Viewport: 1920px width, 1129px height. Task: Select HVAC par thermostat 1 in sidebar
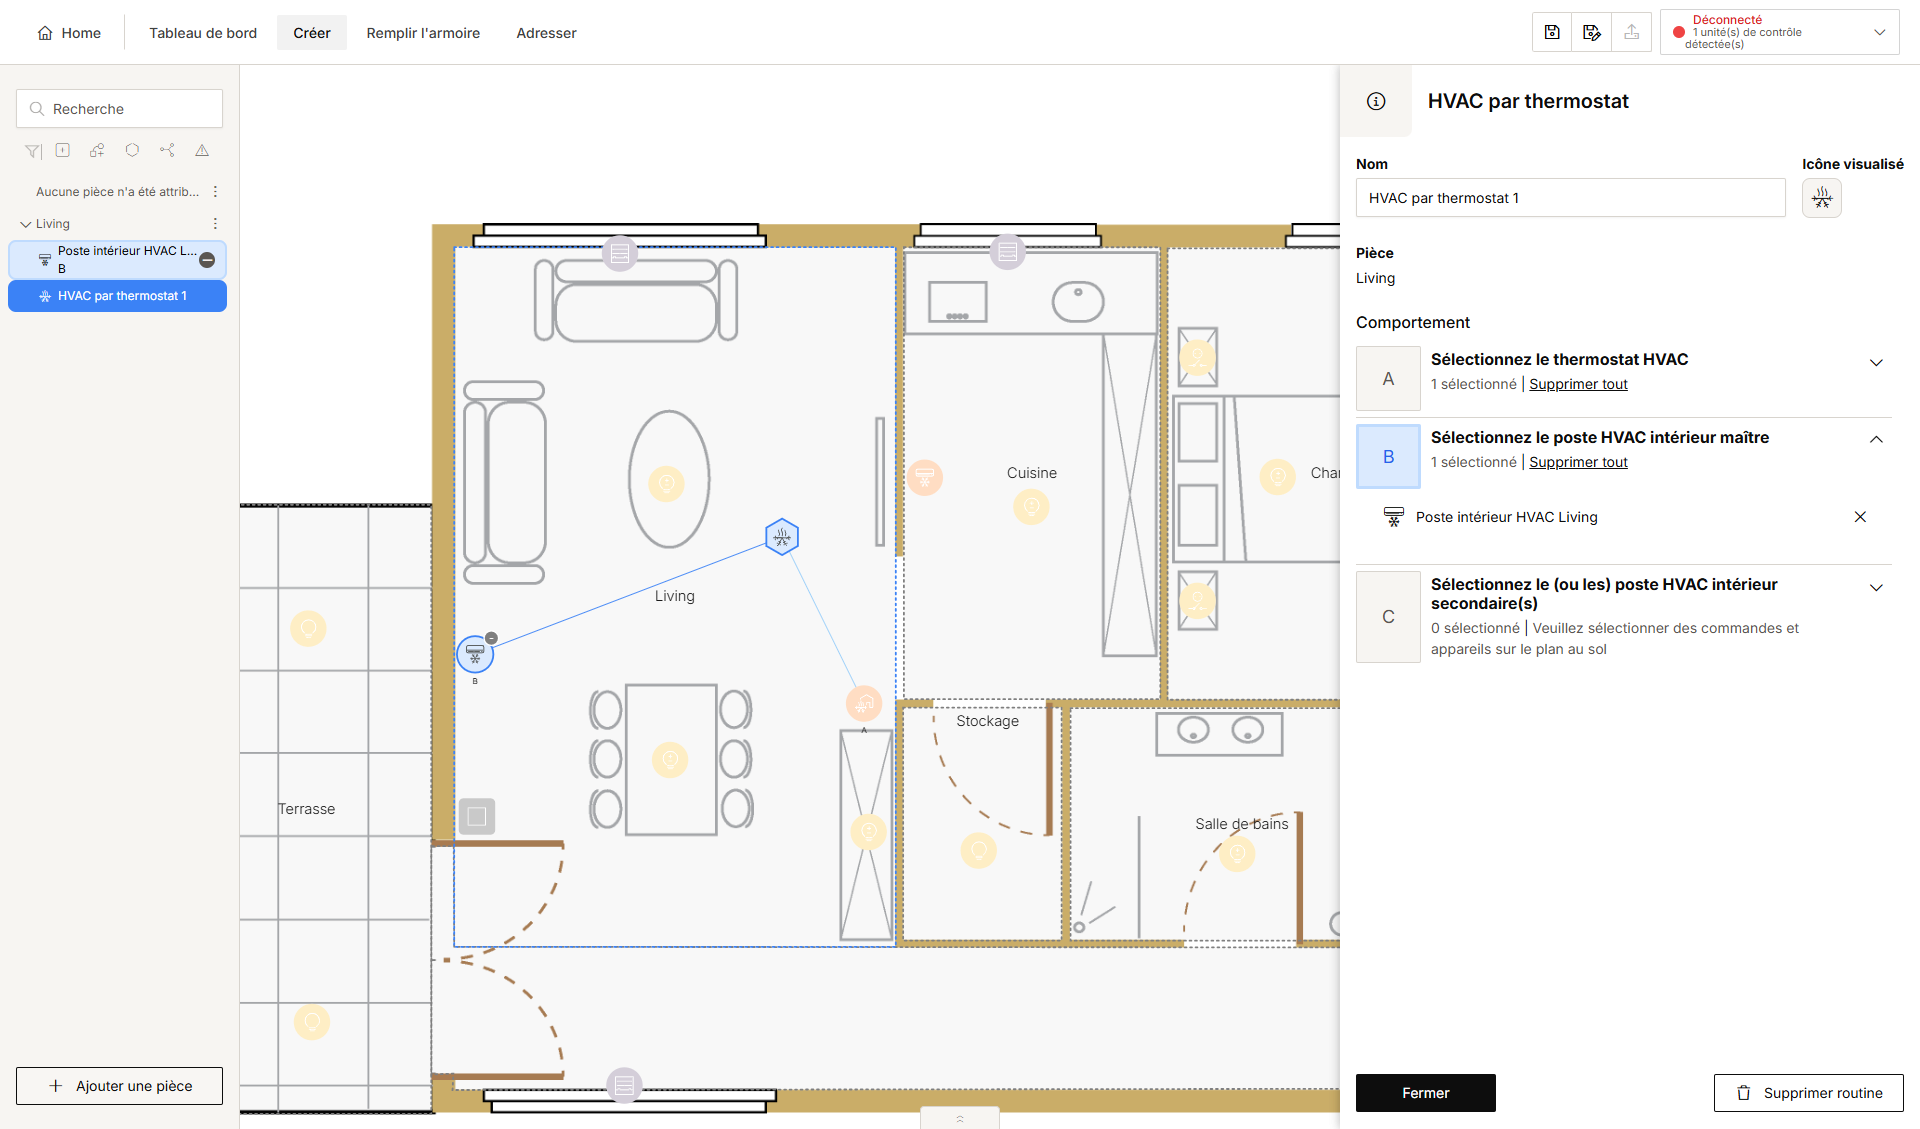pos(118,296)
